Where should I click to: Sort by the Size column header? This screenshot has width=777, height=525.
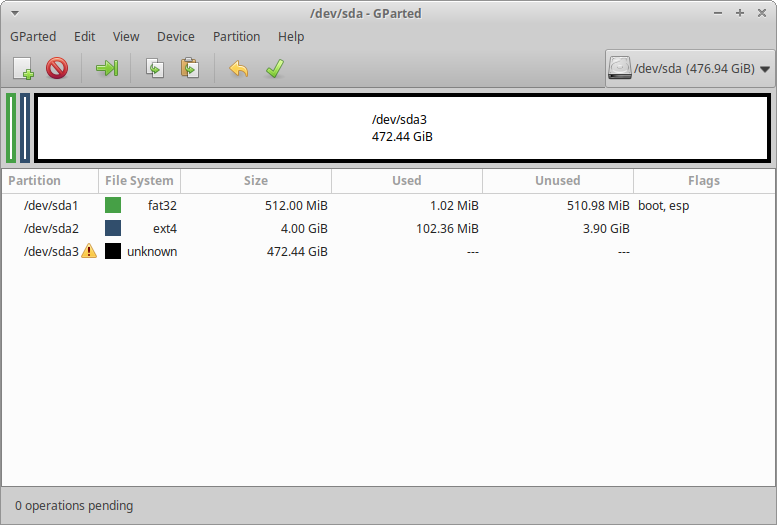point(256,180)
